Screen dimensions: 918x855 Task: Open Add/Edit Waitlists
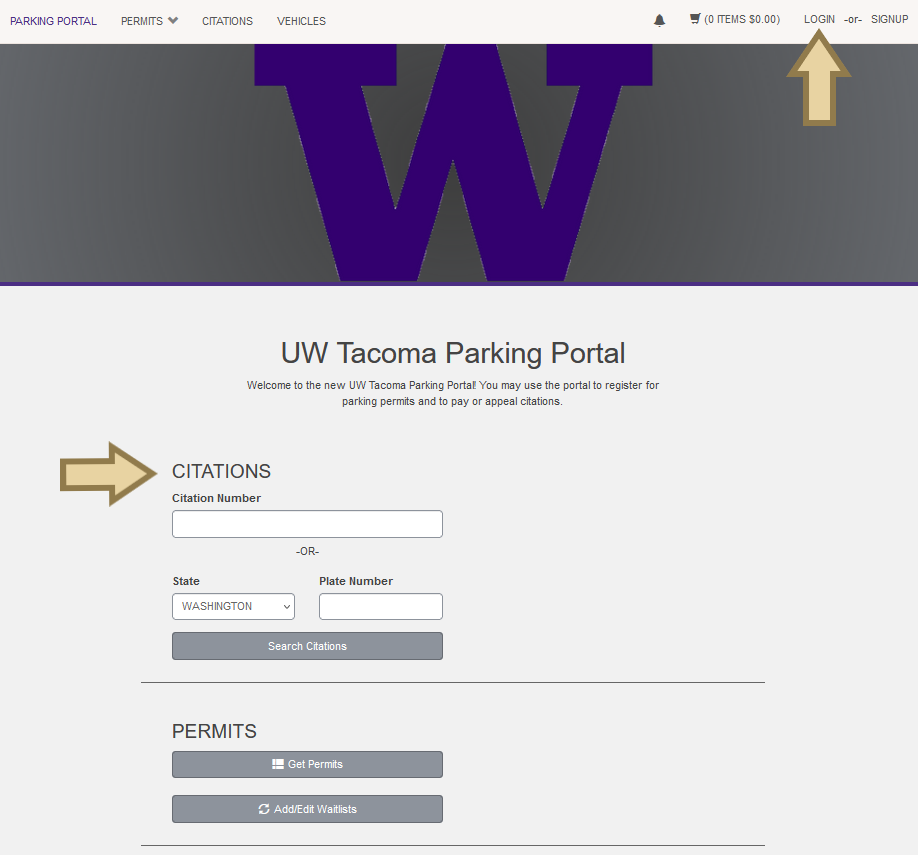click(307, 809)
